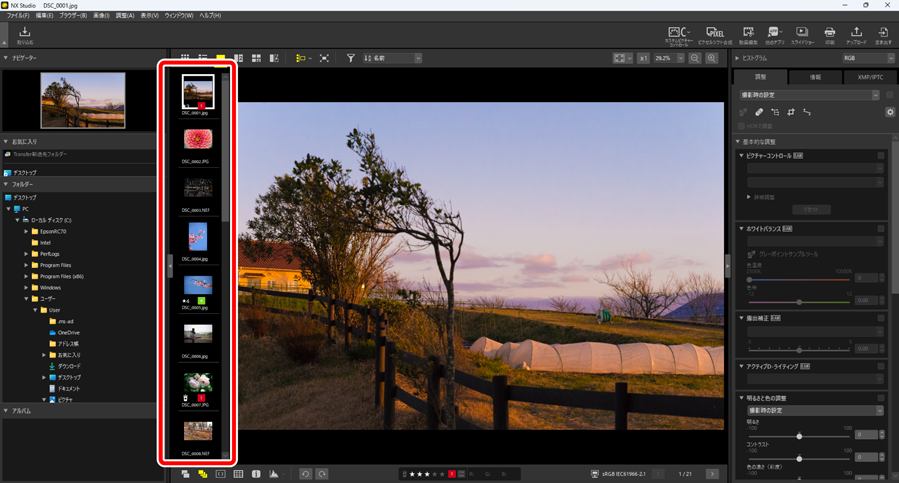Select the retouch brush tool icon

tap(759, 112)
